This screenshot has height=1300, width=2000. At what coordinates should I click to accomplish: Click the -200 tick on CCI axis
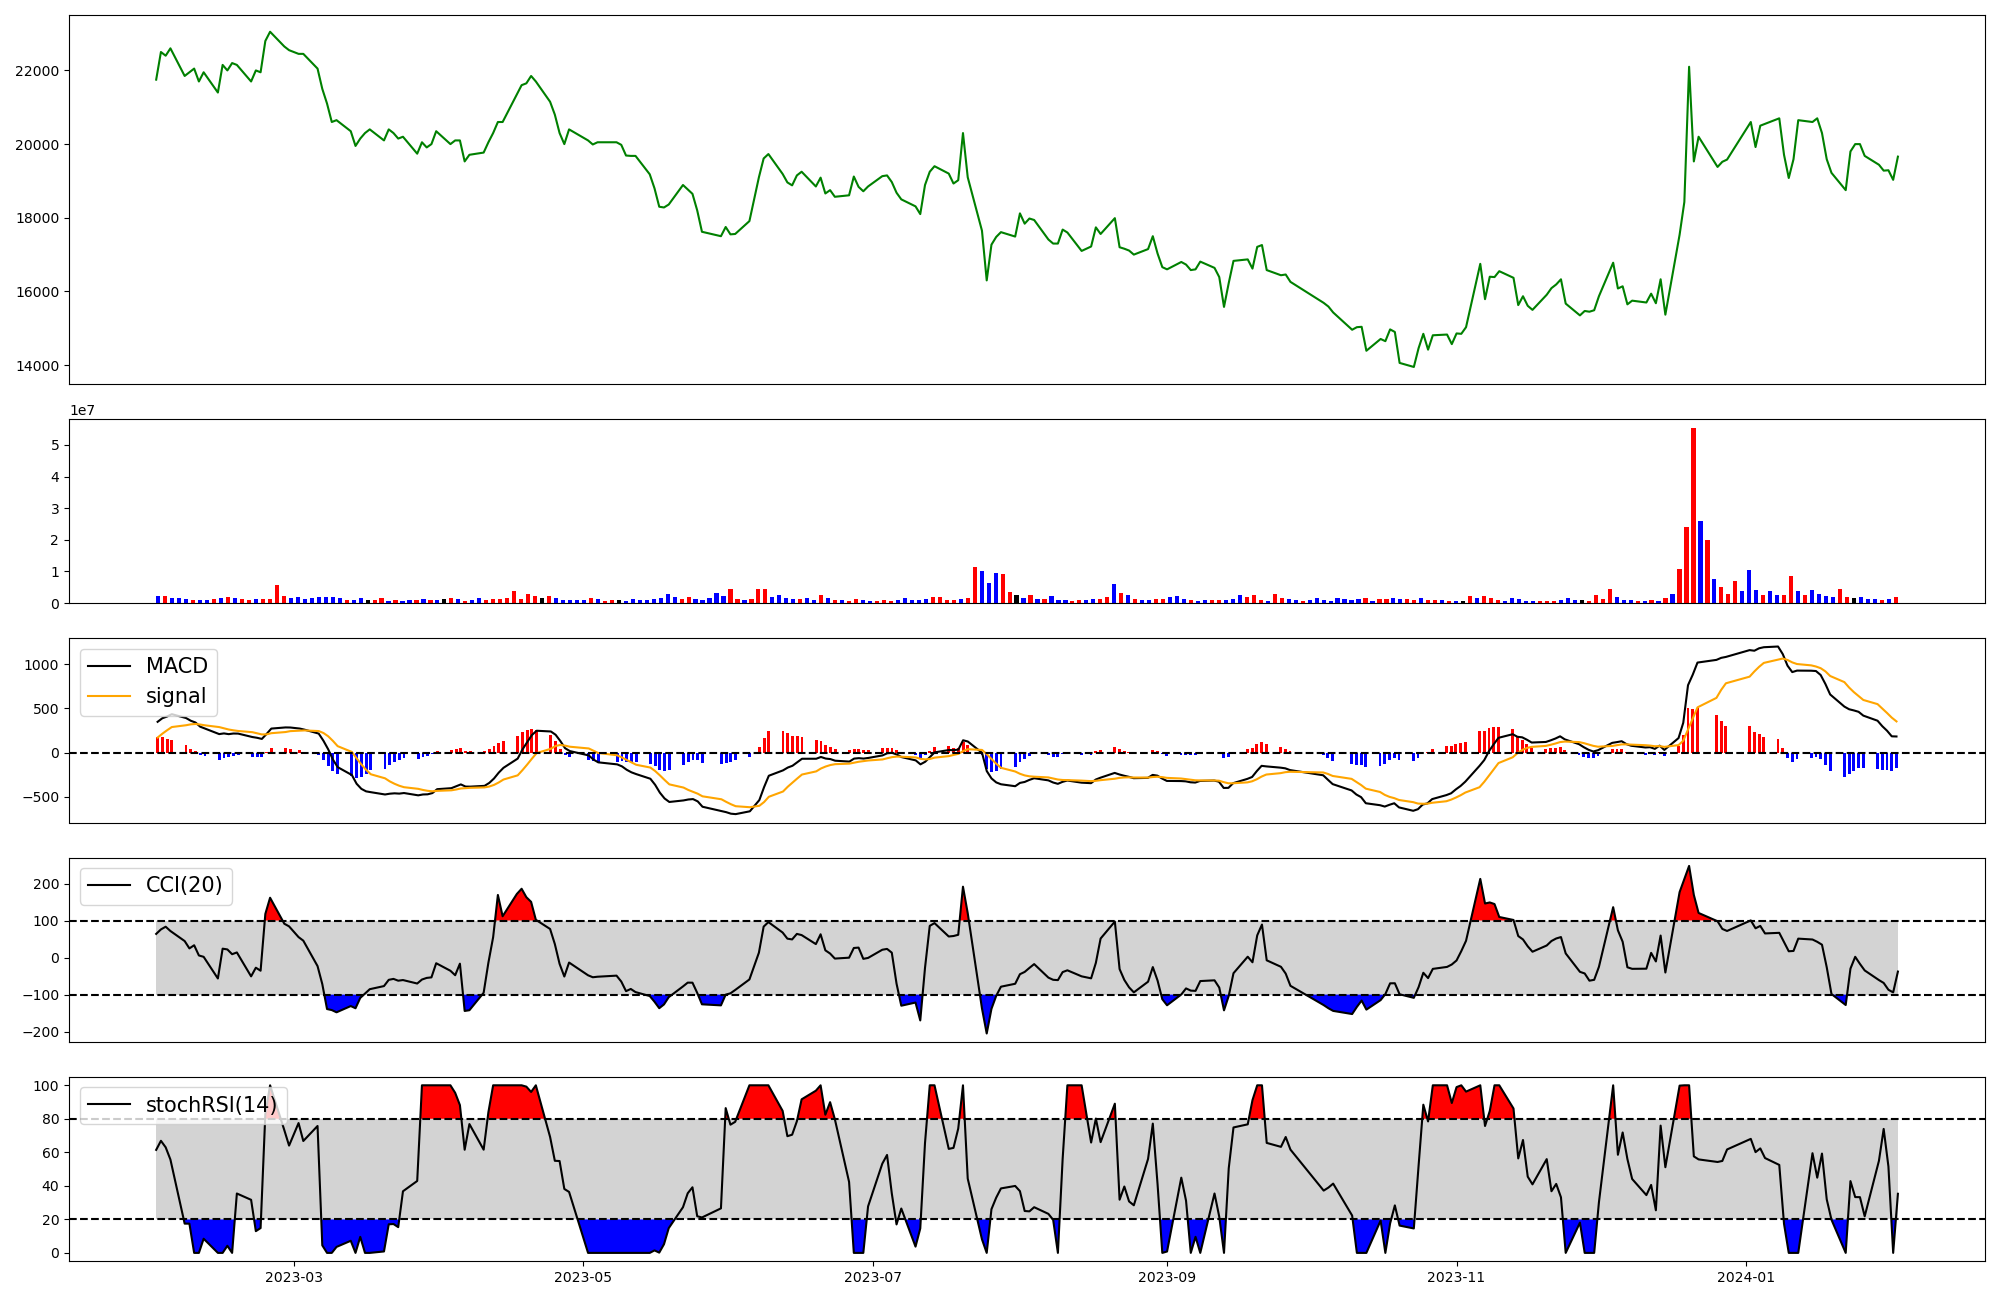(x=42, y=1032)
